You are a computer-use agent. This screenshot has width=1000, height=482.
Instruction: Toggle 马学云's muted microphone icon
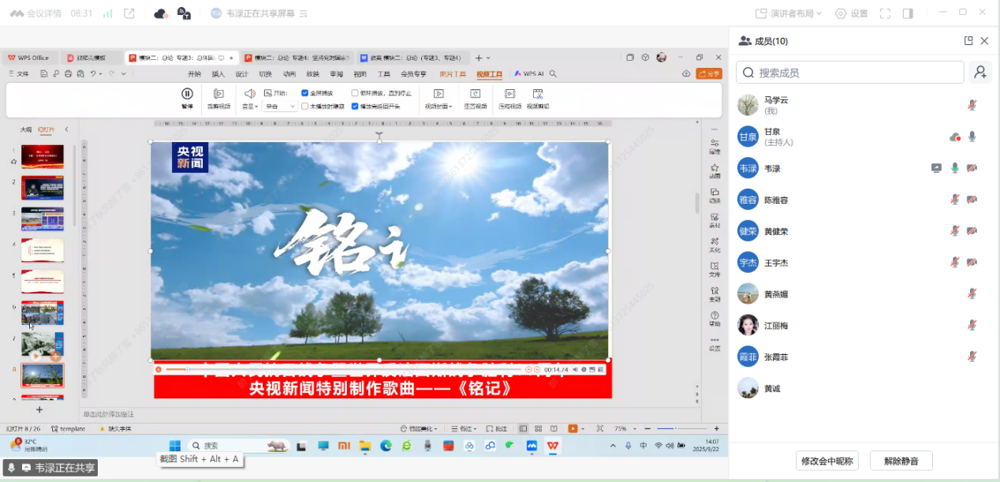tap(972, 105)
